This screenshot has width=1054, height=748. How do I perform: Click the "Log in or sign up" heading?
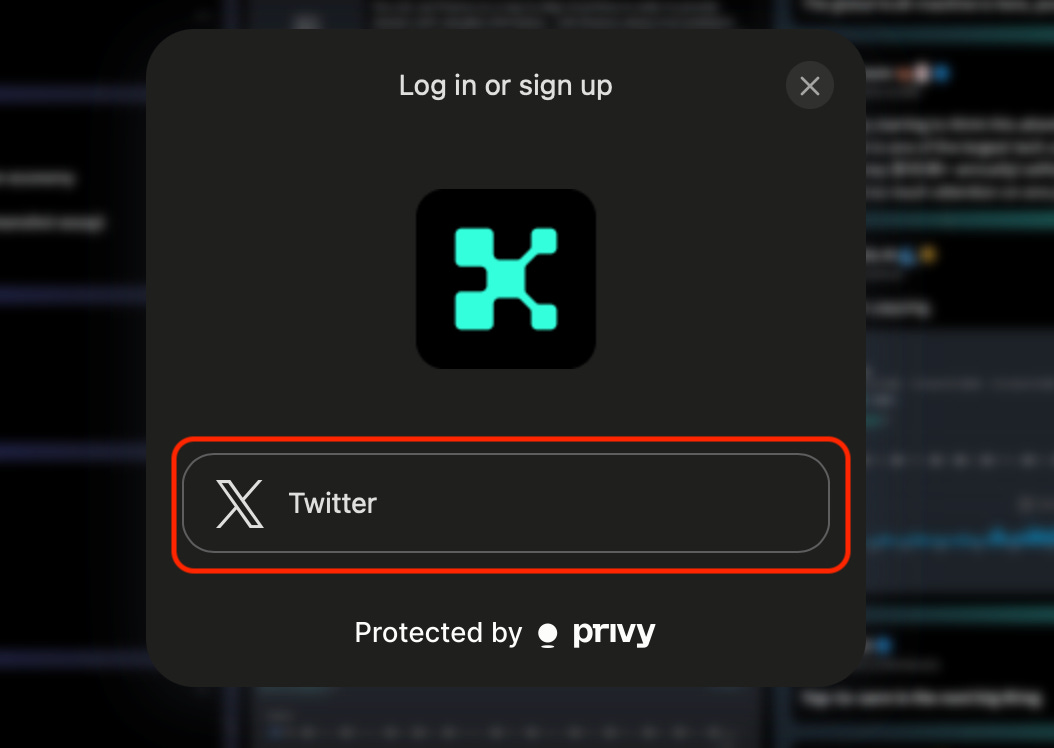click(x=505, y=86)
